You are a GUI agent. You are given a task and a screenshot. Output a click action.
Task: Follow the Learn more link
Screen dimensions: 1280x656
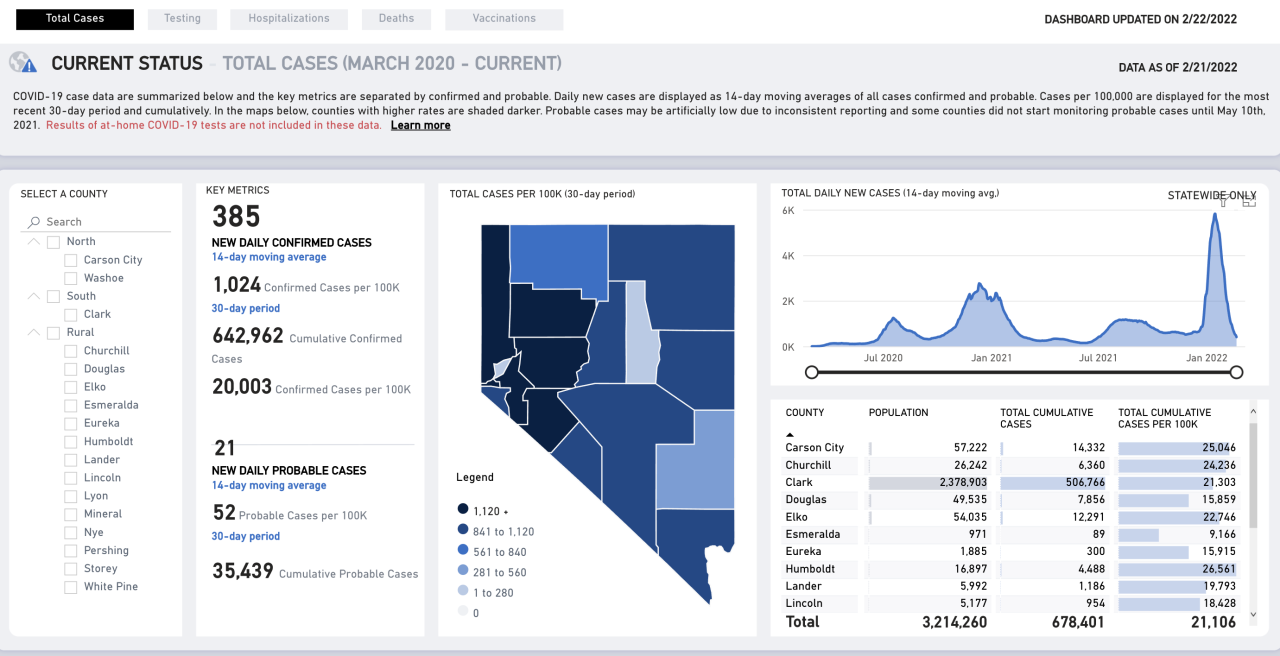click(420, 125)
